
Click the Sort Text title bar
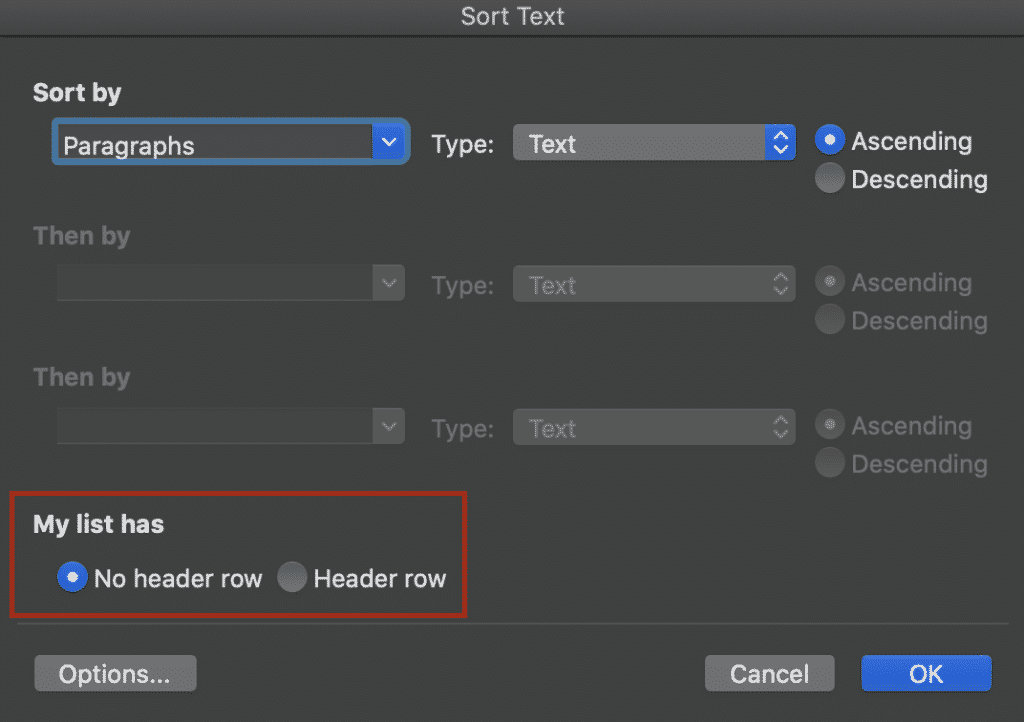tap(512, 16)
